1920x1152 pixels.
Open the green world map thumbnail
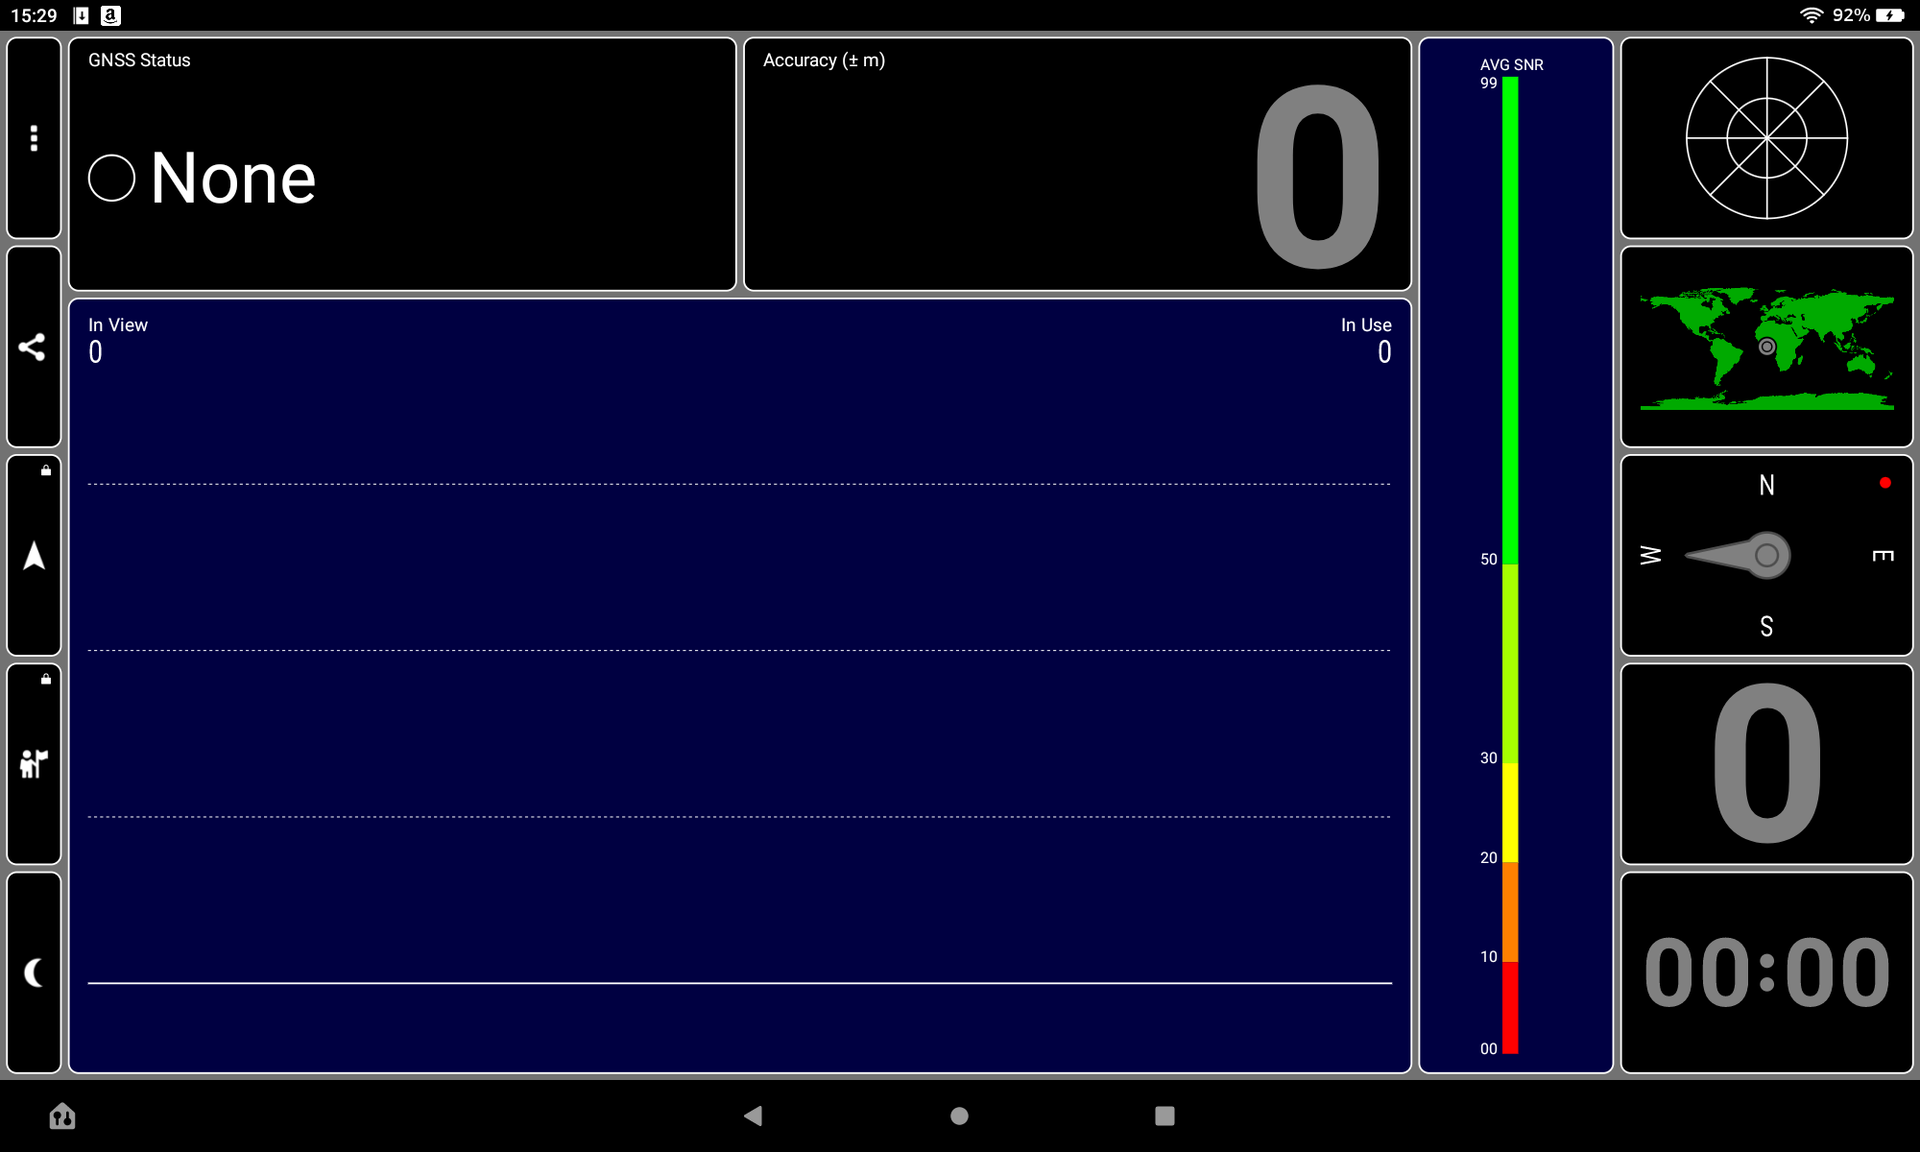click(1766, 347)
